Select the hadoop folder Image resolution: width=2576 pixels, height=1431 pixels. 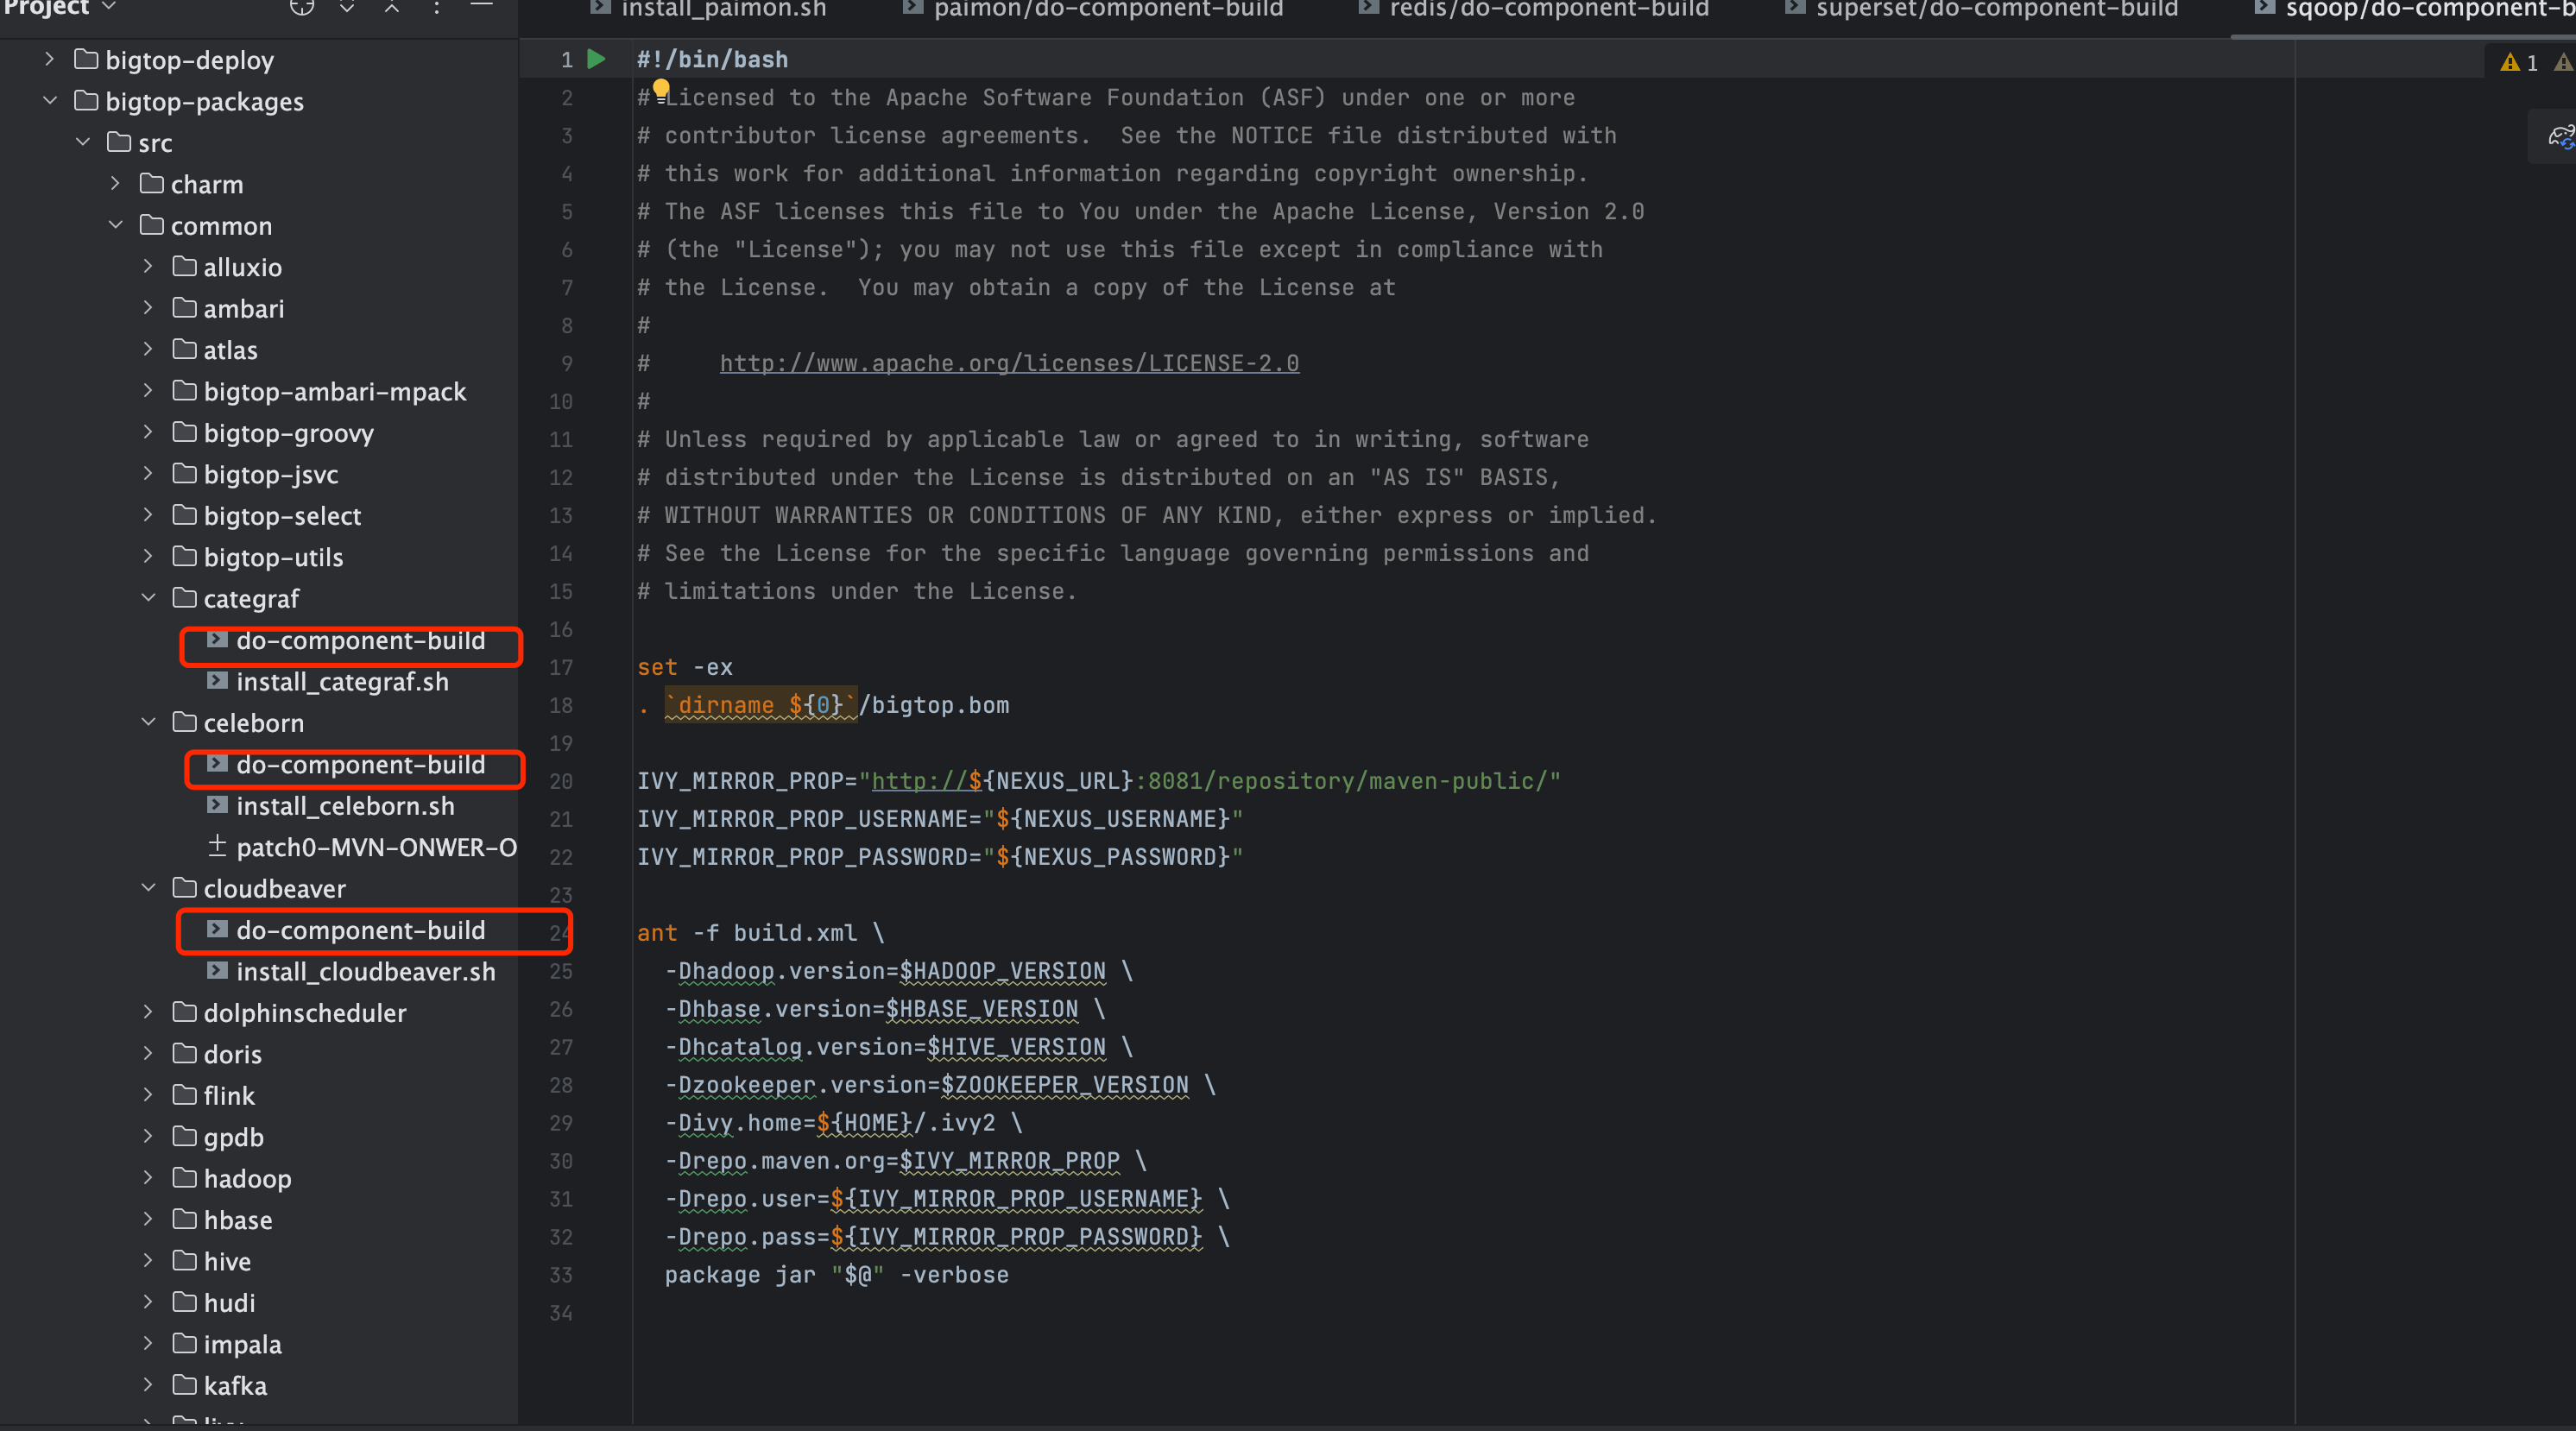[247, 1178]
